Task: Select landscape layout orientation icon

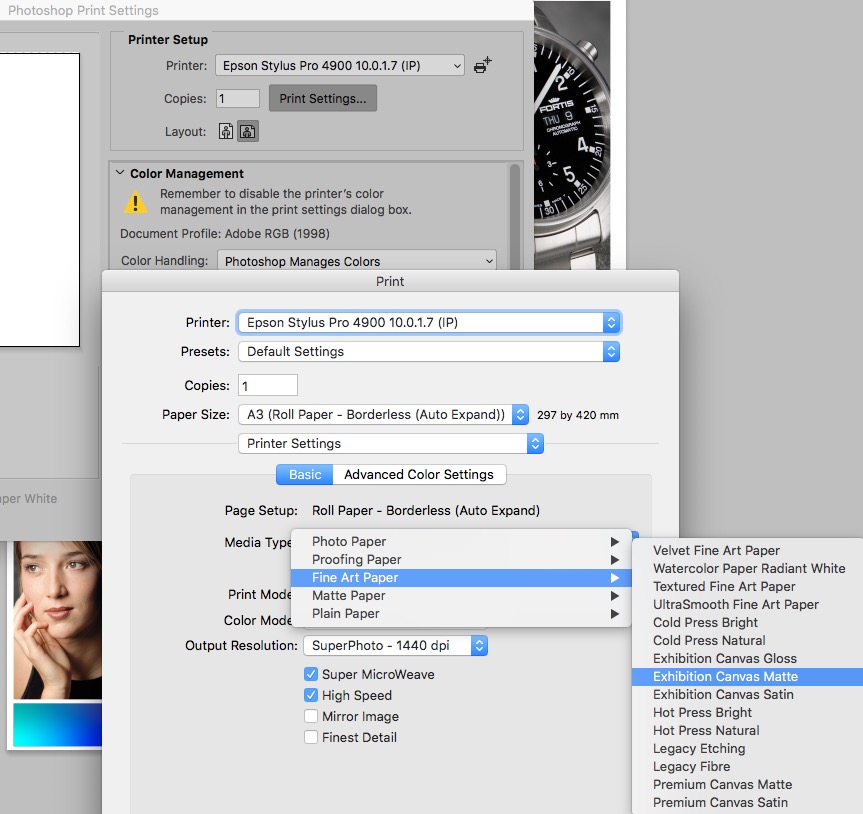Action: [248, 132]
